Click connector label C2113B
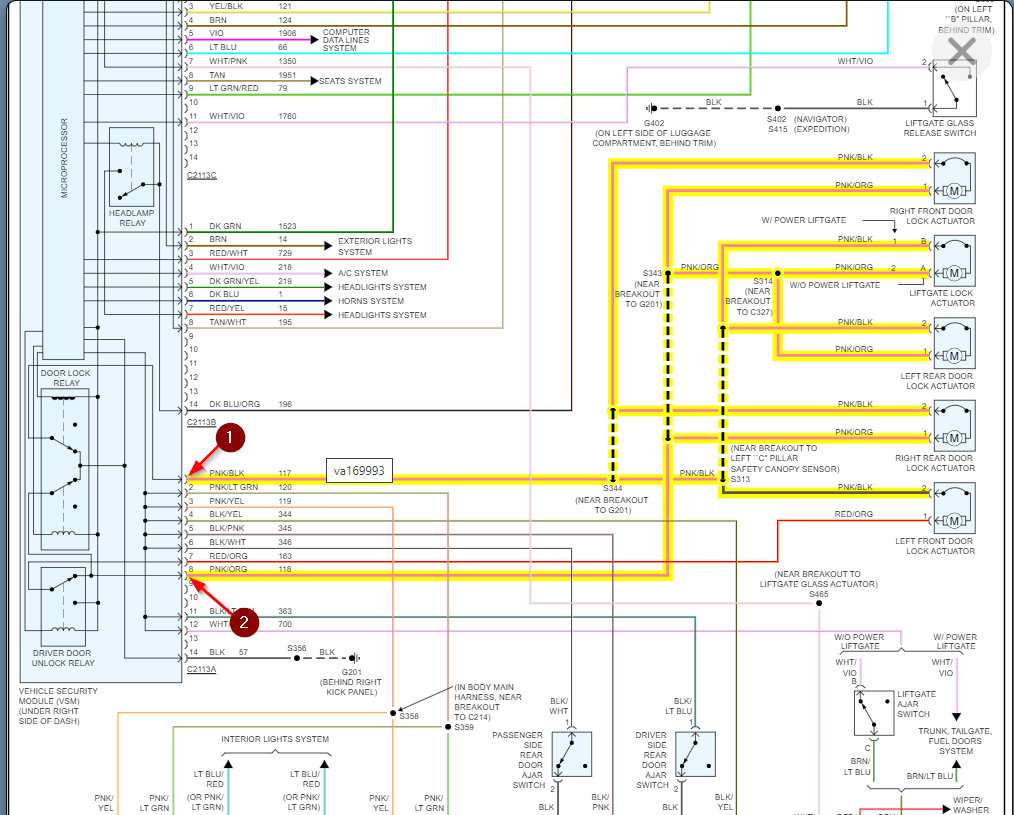 click(x=201, y=422)
